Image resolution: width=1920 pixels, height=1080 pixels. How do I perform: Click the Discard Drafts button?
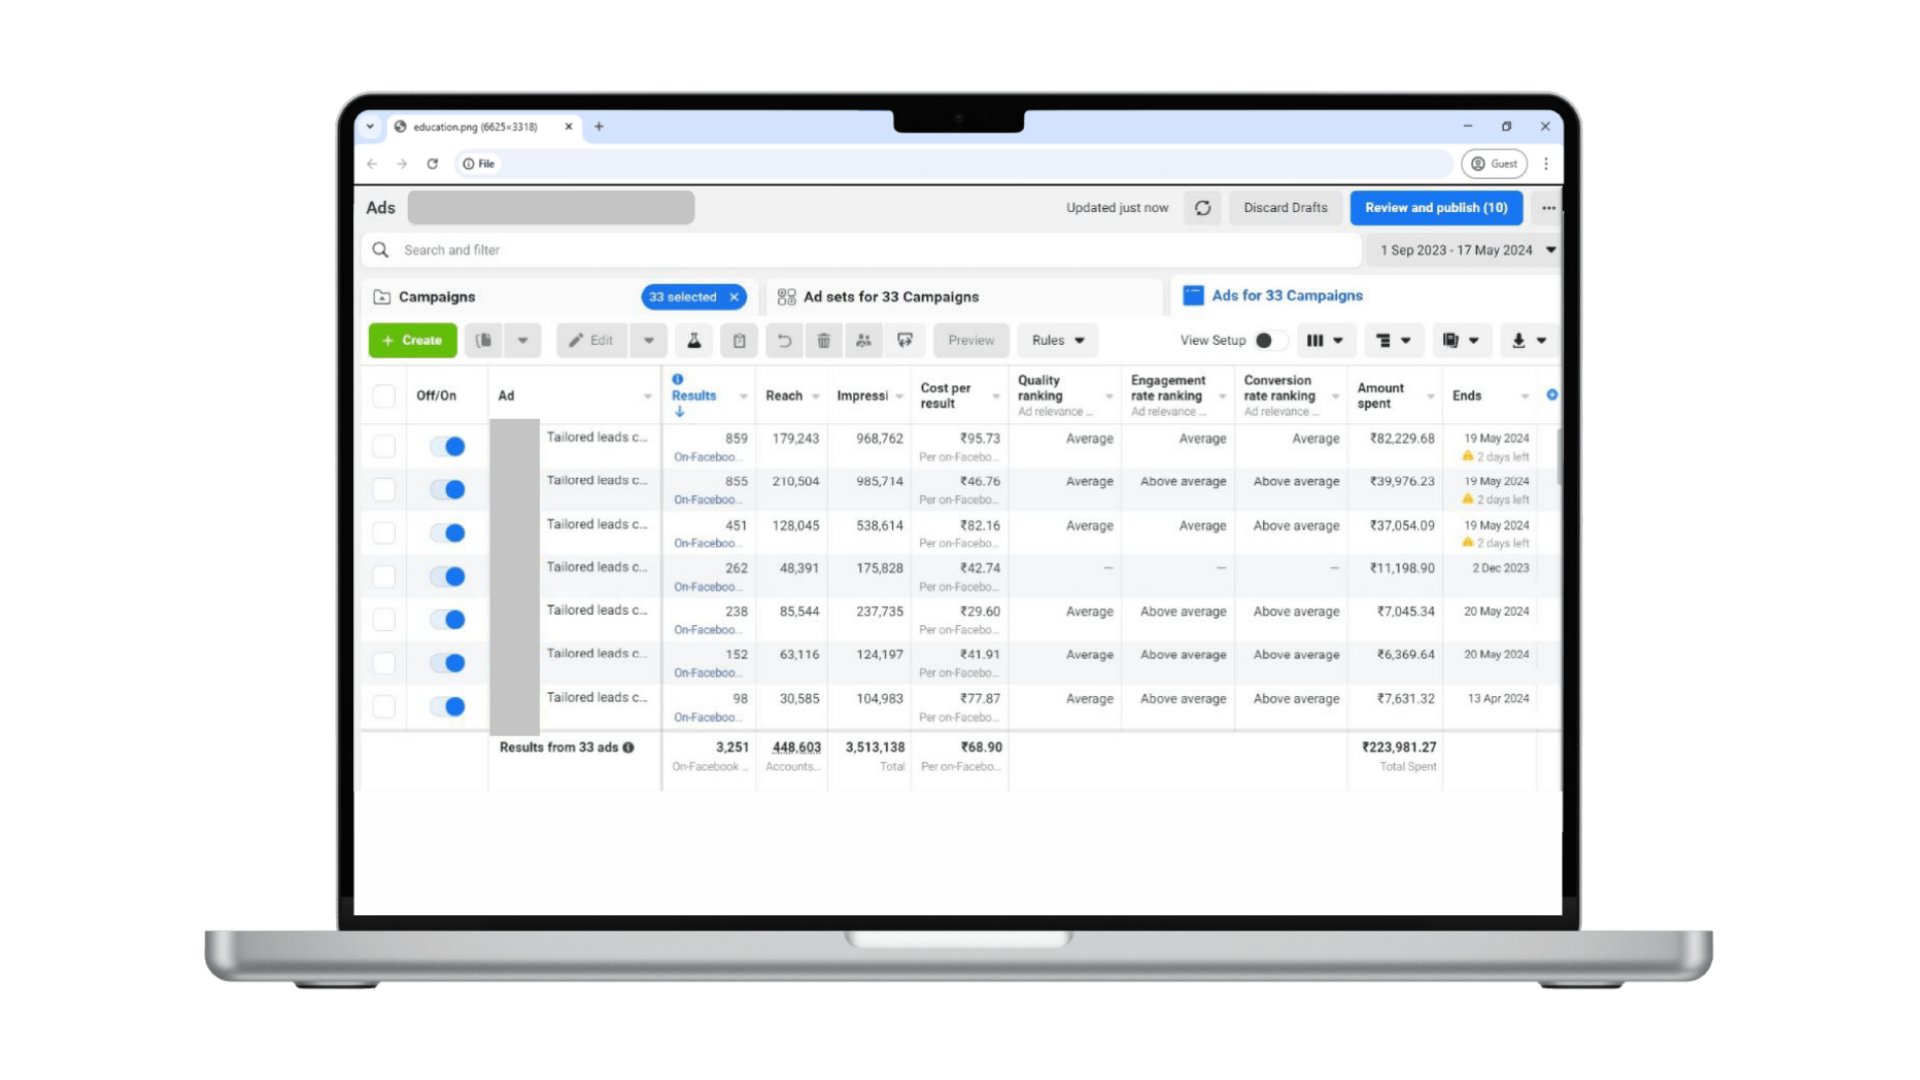tap(1285, 208)
